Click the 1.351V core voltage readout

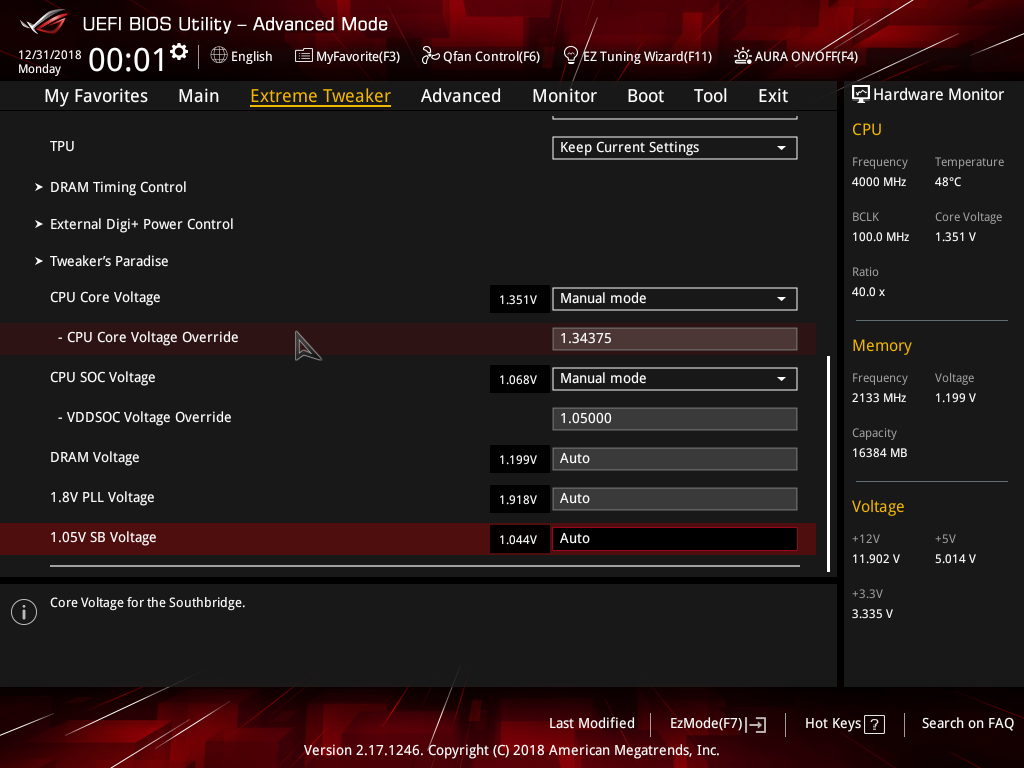519,299
